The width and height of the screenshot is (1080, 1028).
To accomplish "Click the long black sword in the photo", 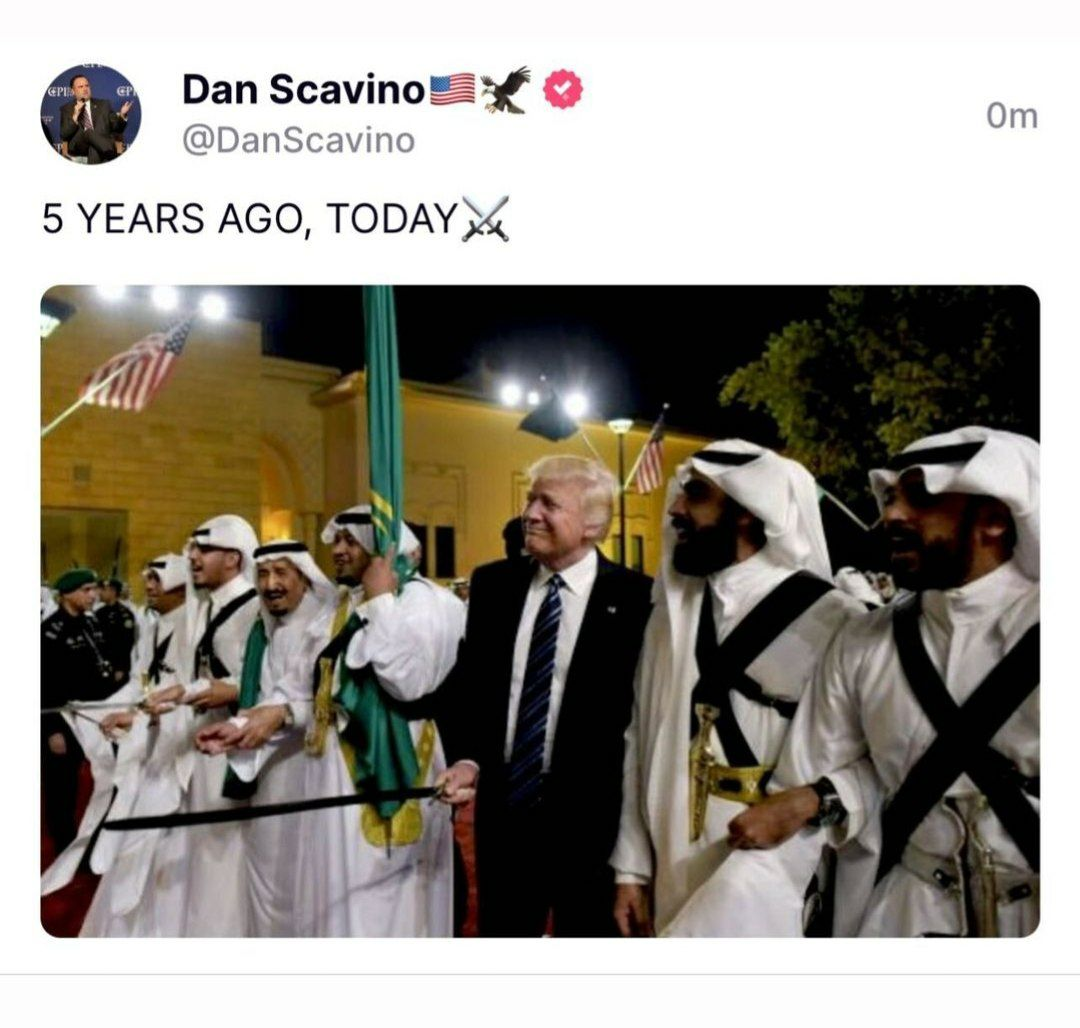I will 272,809.
